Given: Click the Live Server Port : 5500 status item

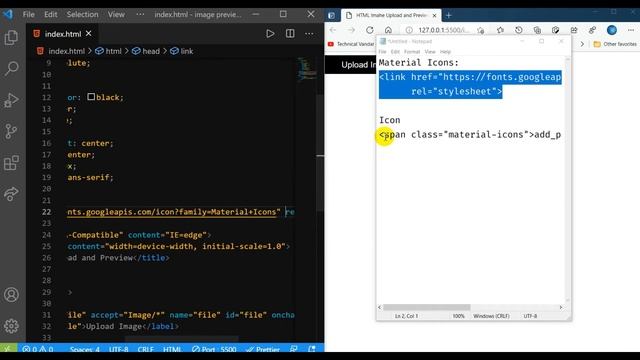Looking at the screenshot, I should pos(214,349).
